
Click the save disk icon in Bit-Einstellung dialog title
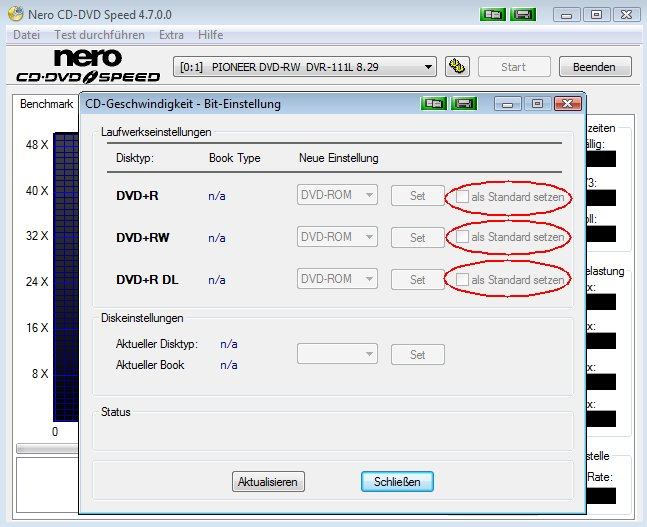pos(464,103)
